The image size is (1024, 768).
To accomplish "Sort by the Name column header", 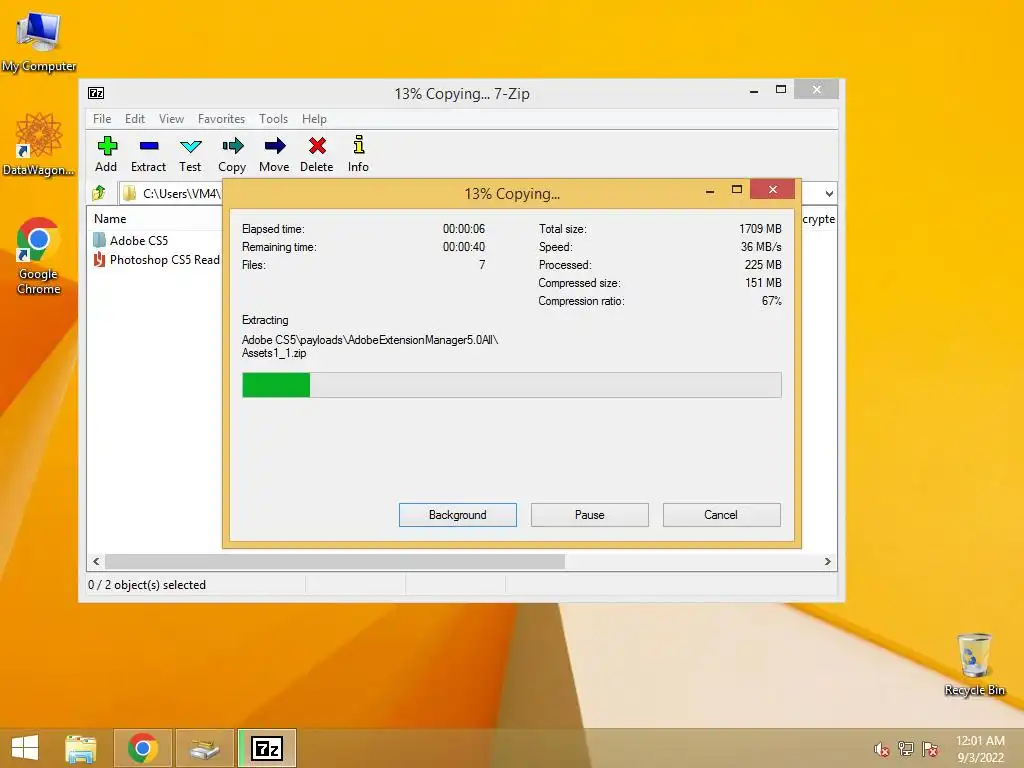I will pos(110,219).
